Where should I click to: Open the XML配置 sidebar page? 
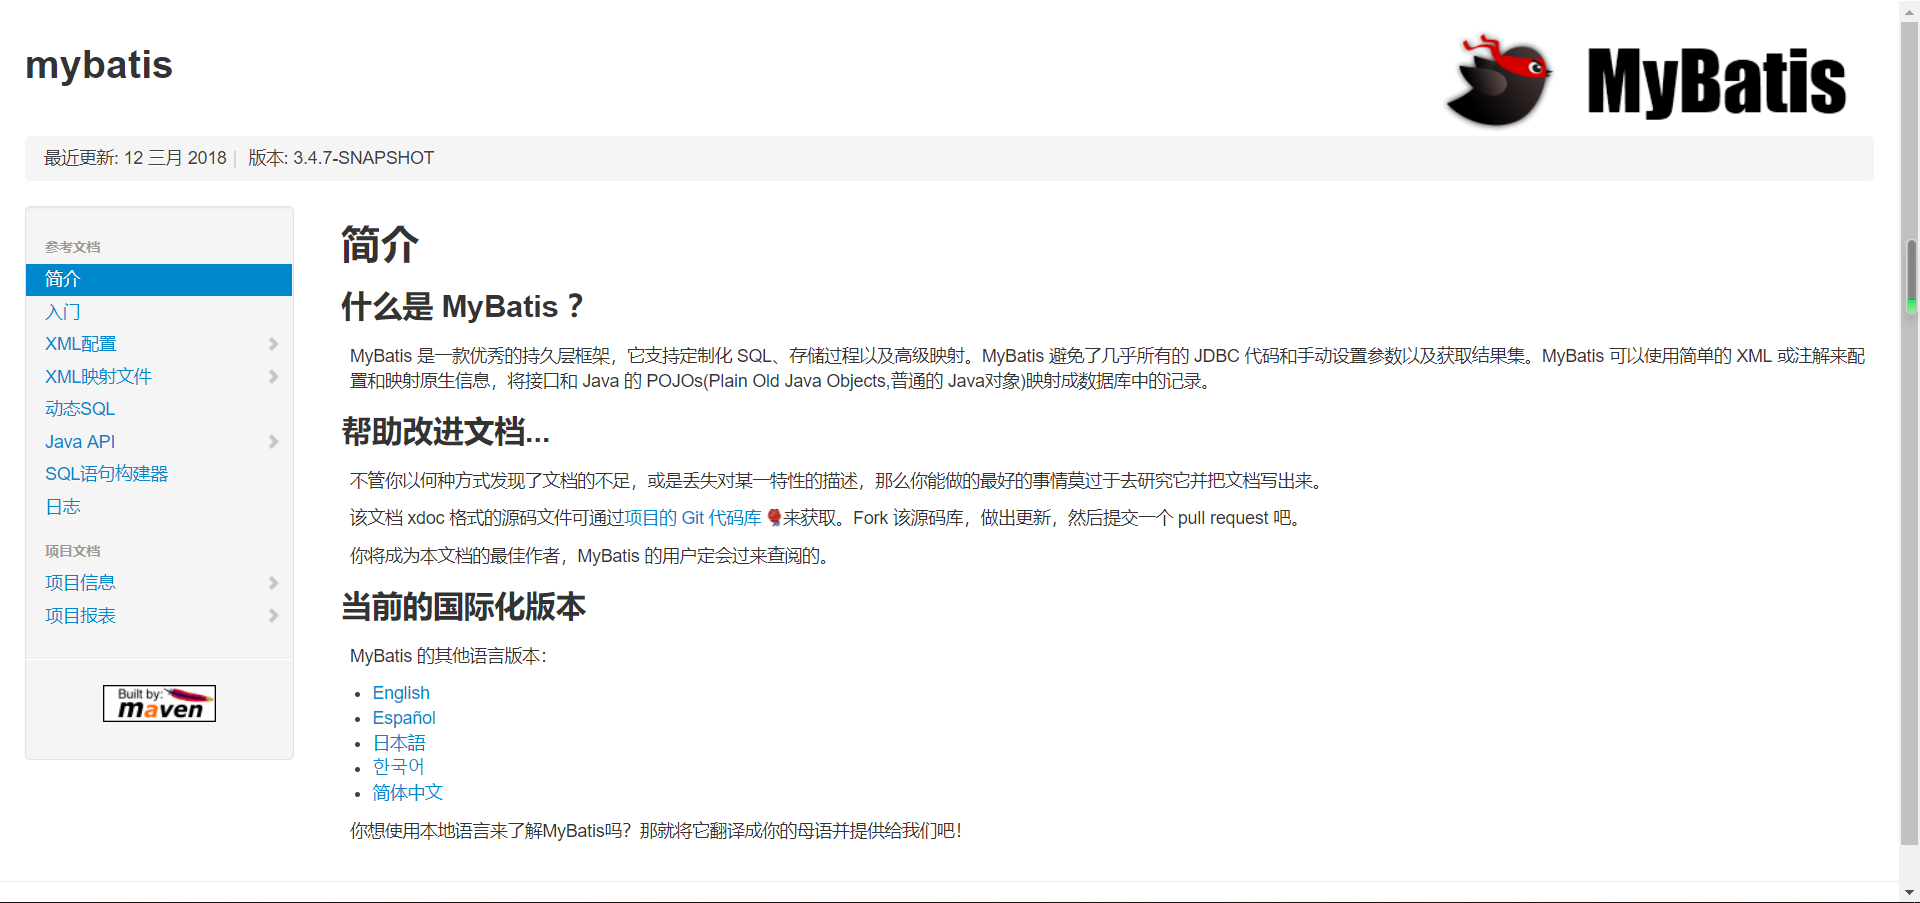pyautogui.click(x=81, y=344)
